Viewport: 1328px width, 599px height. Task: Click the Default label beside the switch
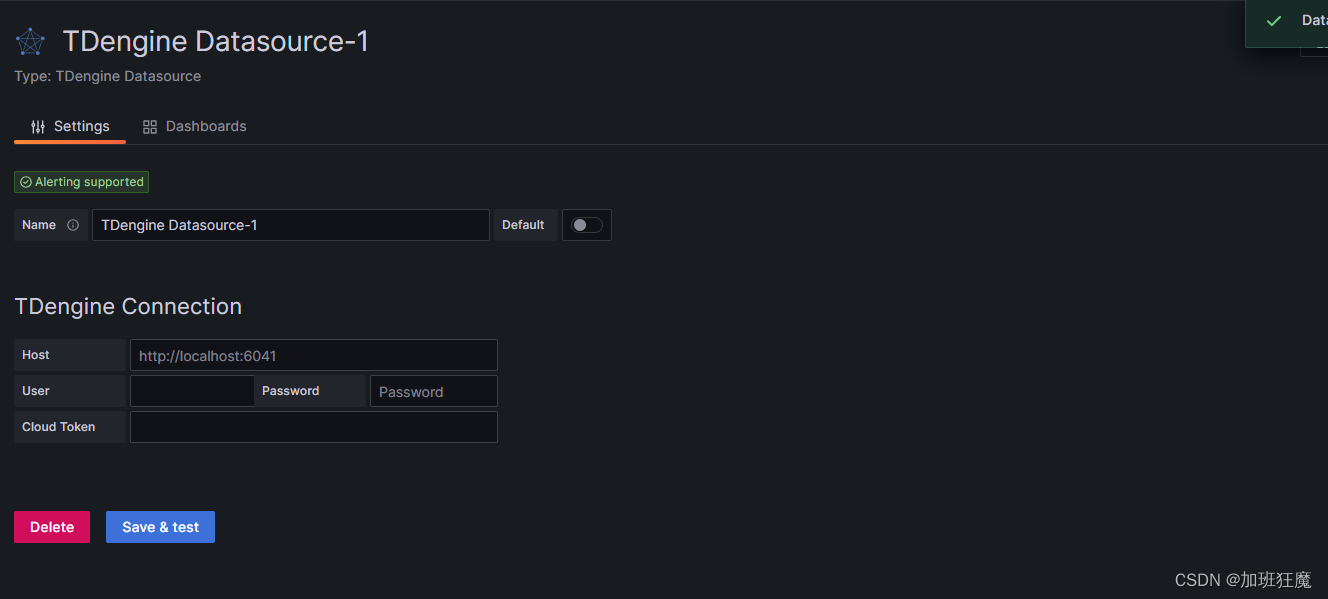point(523,225)
